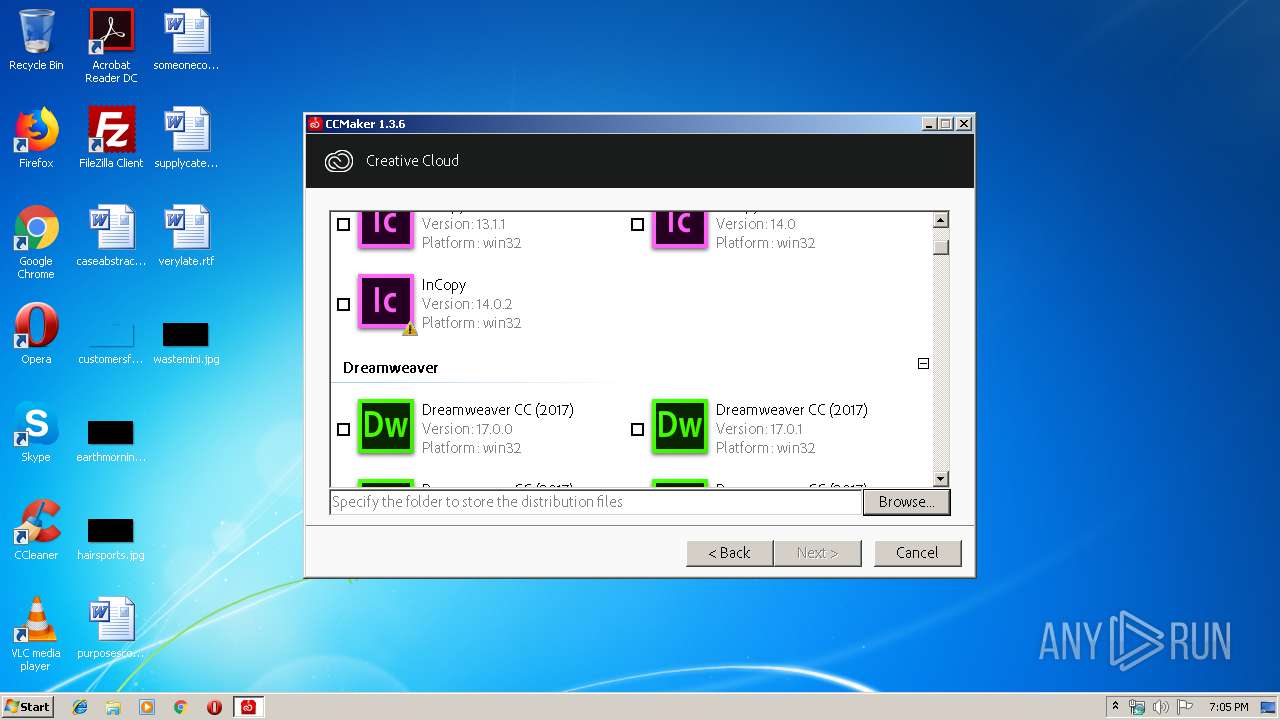The width and height of the screenshot is (1280, 720).
Task: Open Opera from the taskbar
Action: (214, 707)
